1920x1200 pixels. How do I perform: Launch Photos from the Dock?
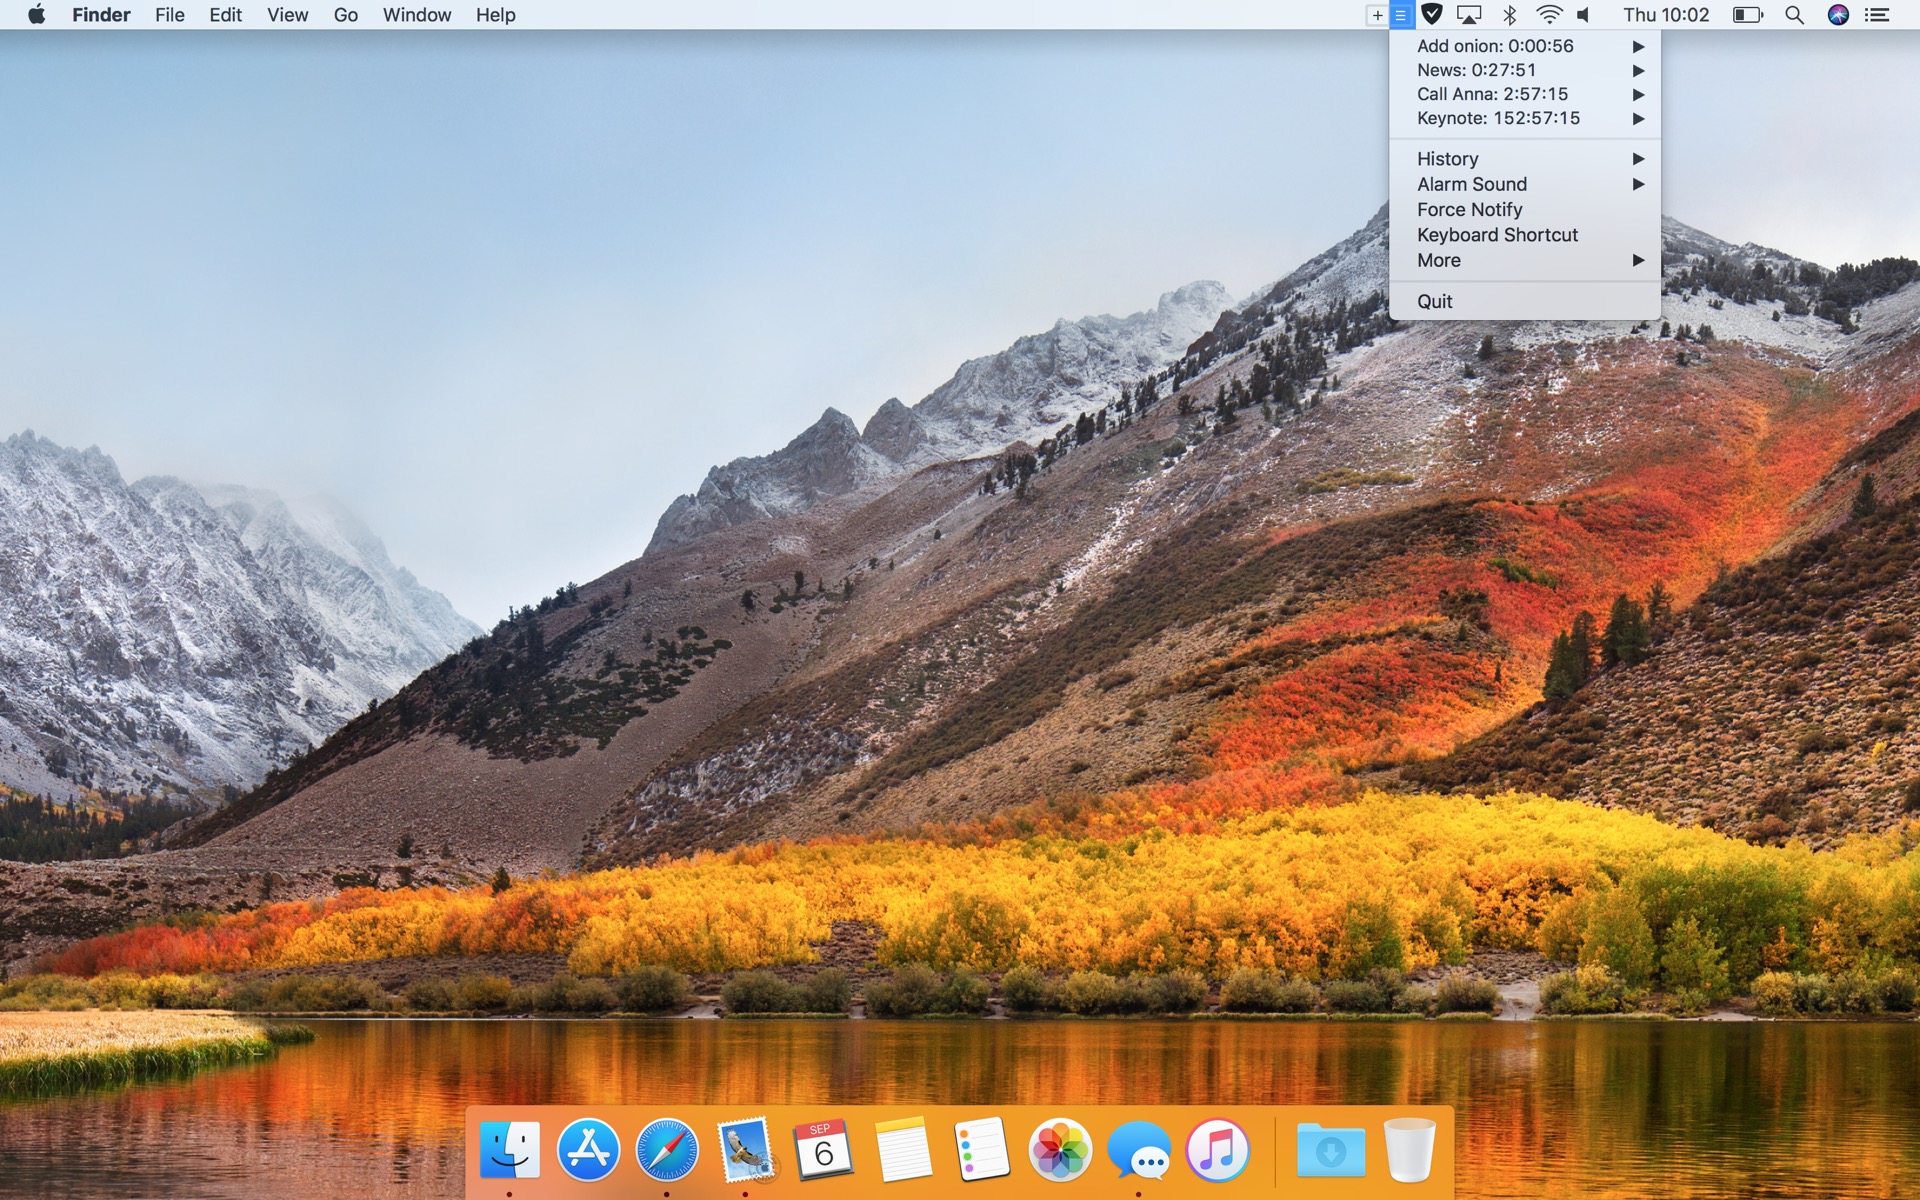pyautogui.click(x=1060, y=1149)
